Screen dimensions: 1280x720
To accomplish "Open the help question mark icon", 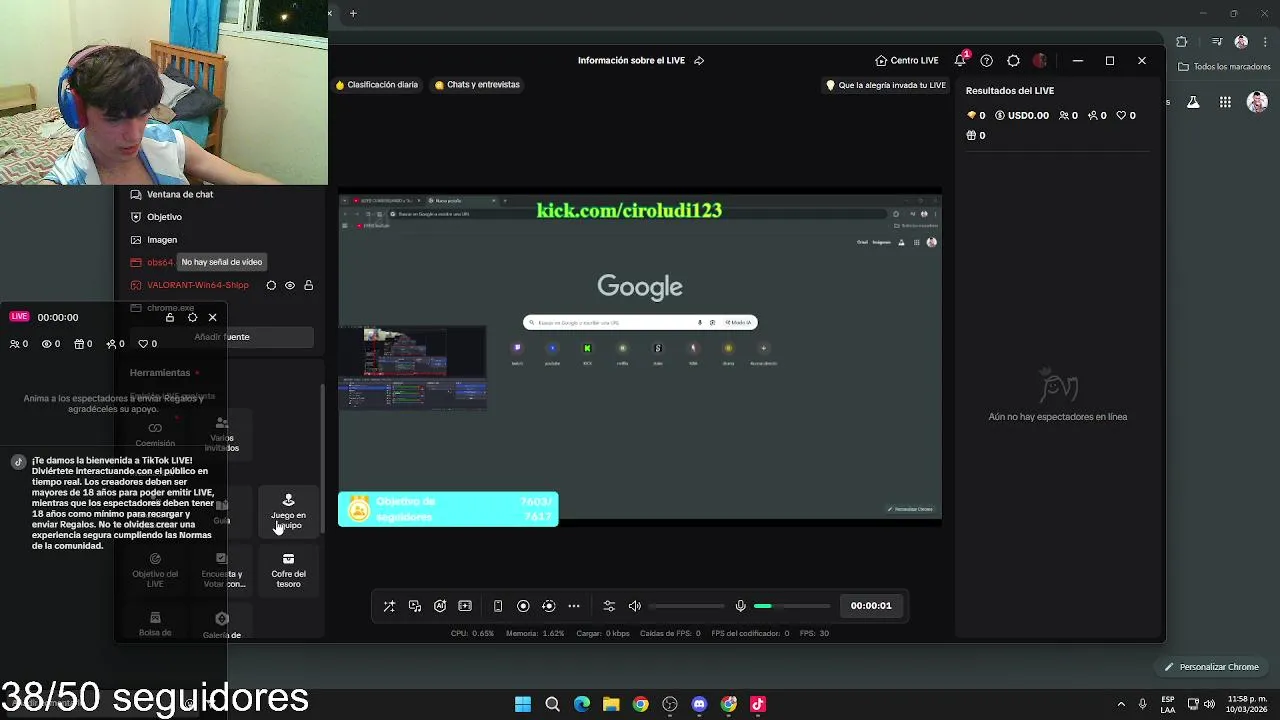I will (986, 60).
